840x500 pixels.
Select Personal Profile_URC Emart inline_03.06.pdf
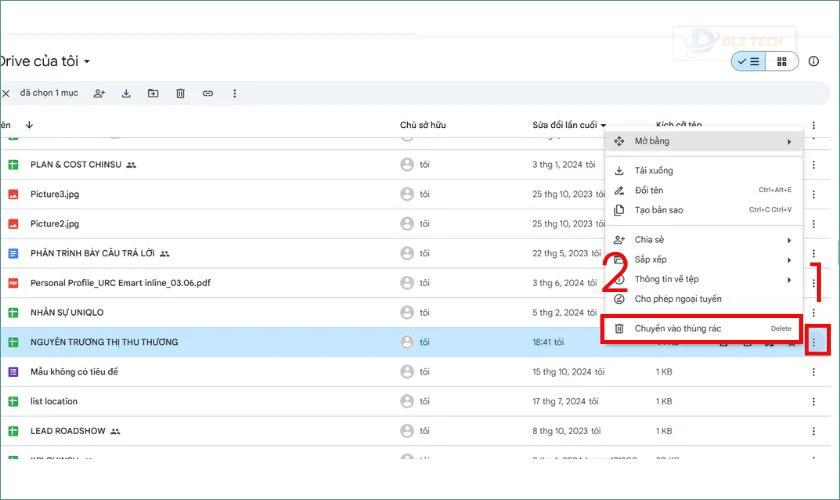[120, 282]
